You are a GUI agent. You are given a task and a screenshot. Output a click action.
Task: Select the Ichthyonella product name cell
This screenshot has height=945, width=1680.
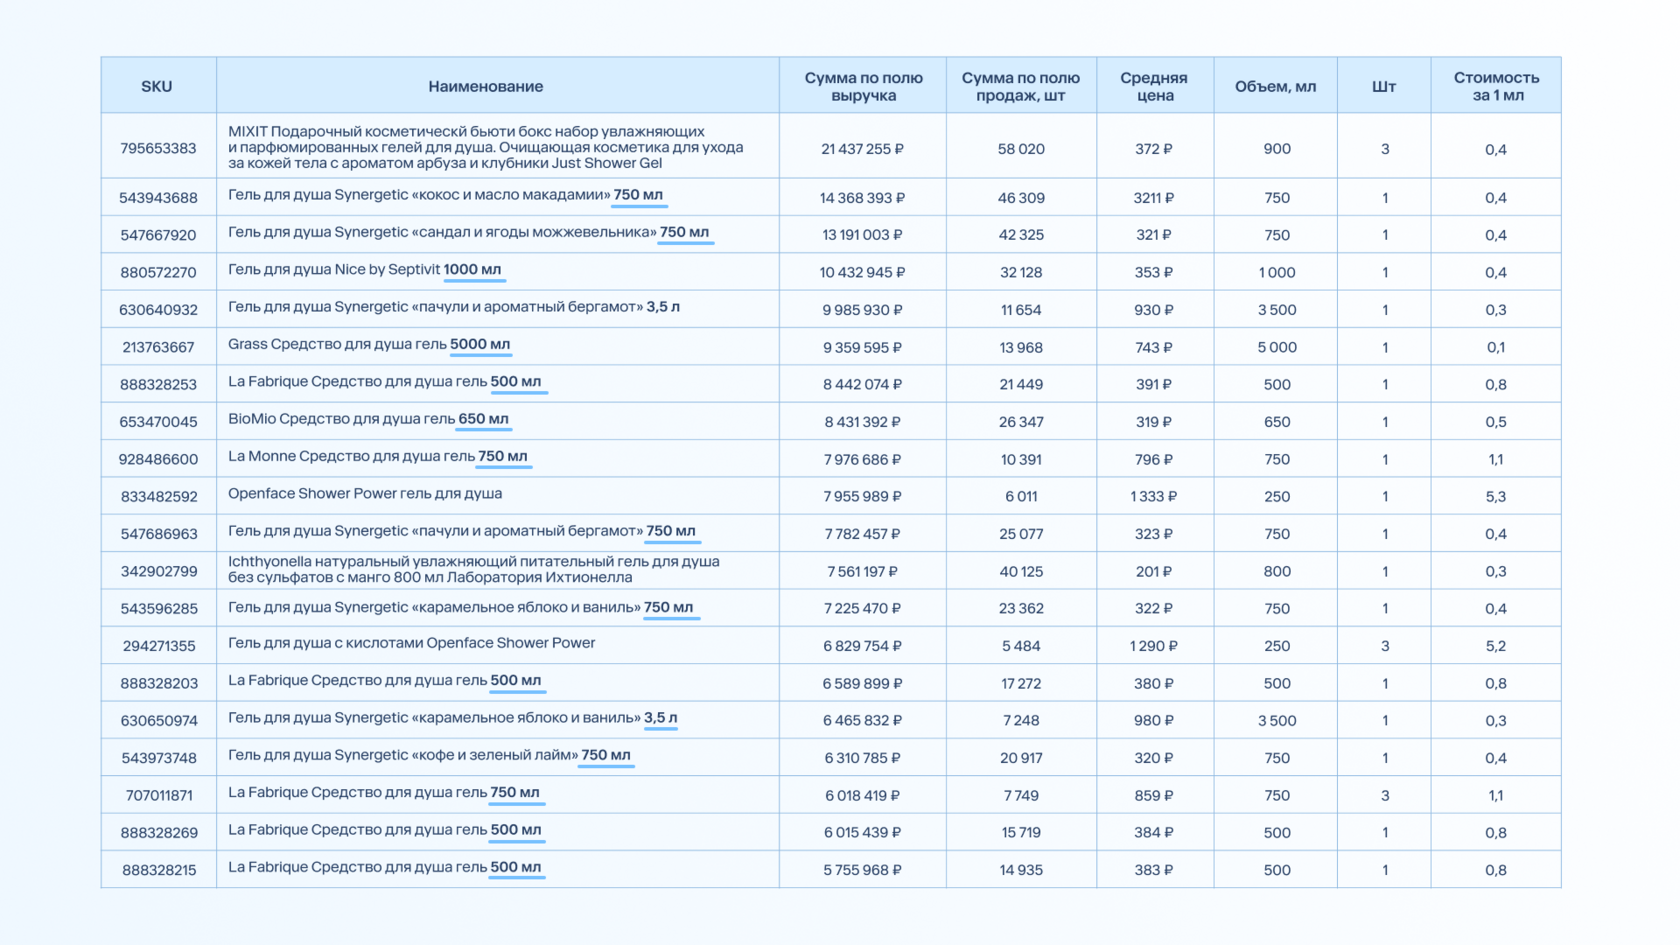pos(474,570)
